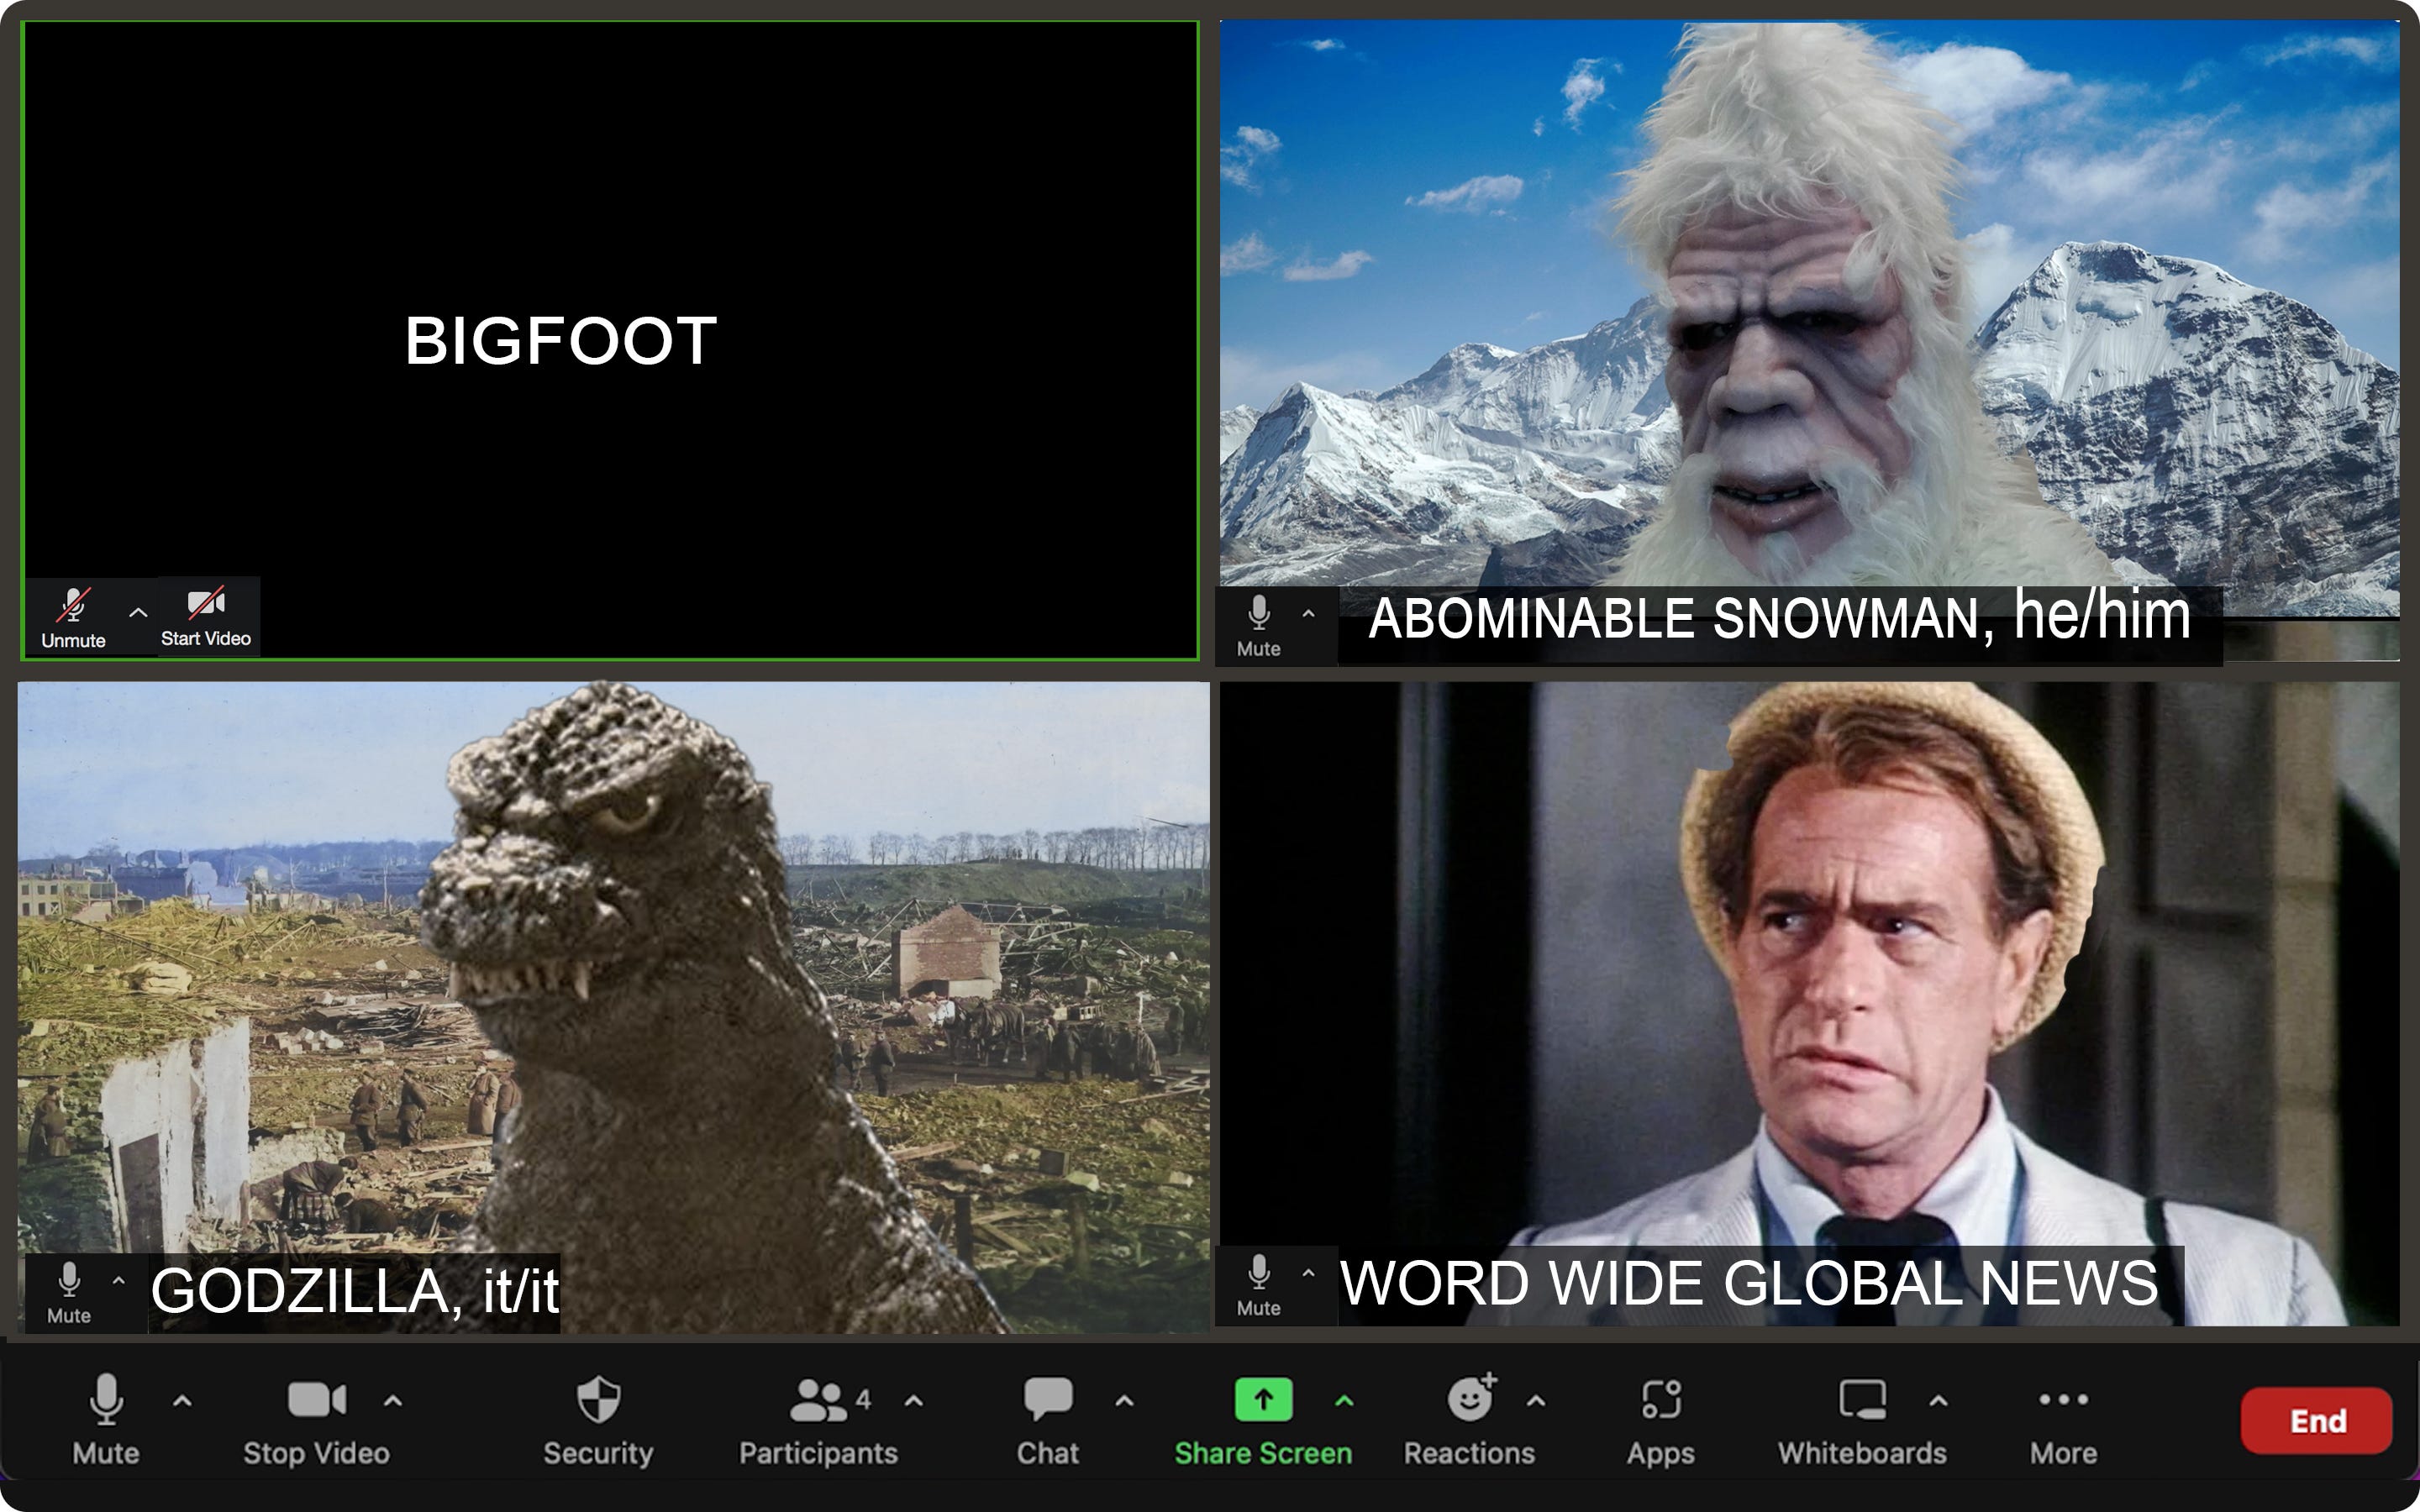Mute the GODZILLA tile microphone

[69, 1292]
